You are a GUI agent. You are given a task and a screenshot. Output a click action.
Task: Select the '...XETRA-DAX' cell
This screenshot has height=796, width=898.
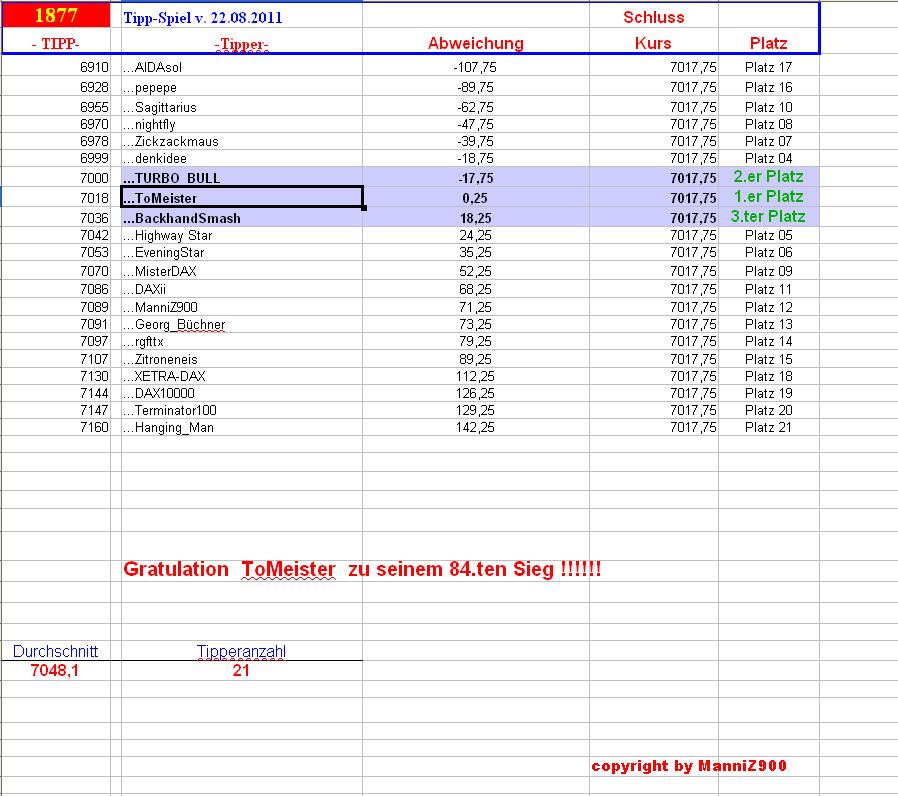click(x=242, y=376)
